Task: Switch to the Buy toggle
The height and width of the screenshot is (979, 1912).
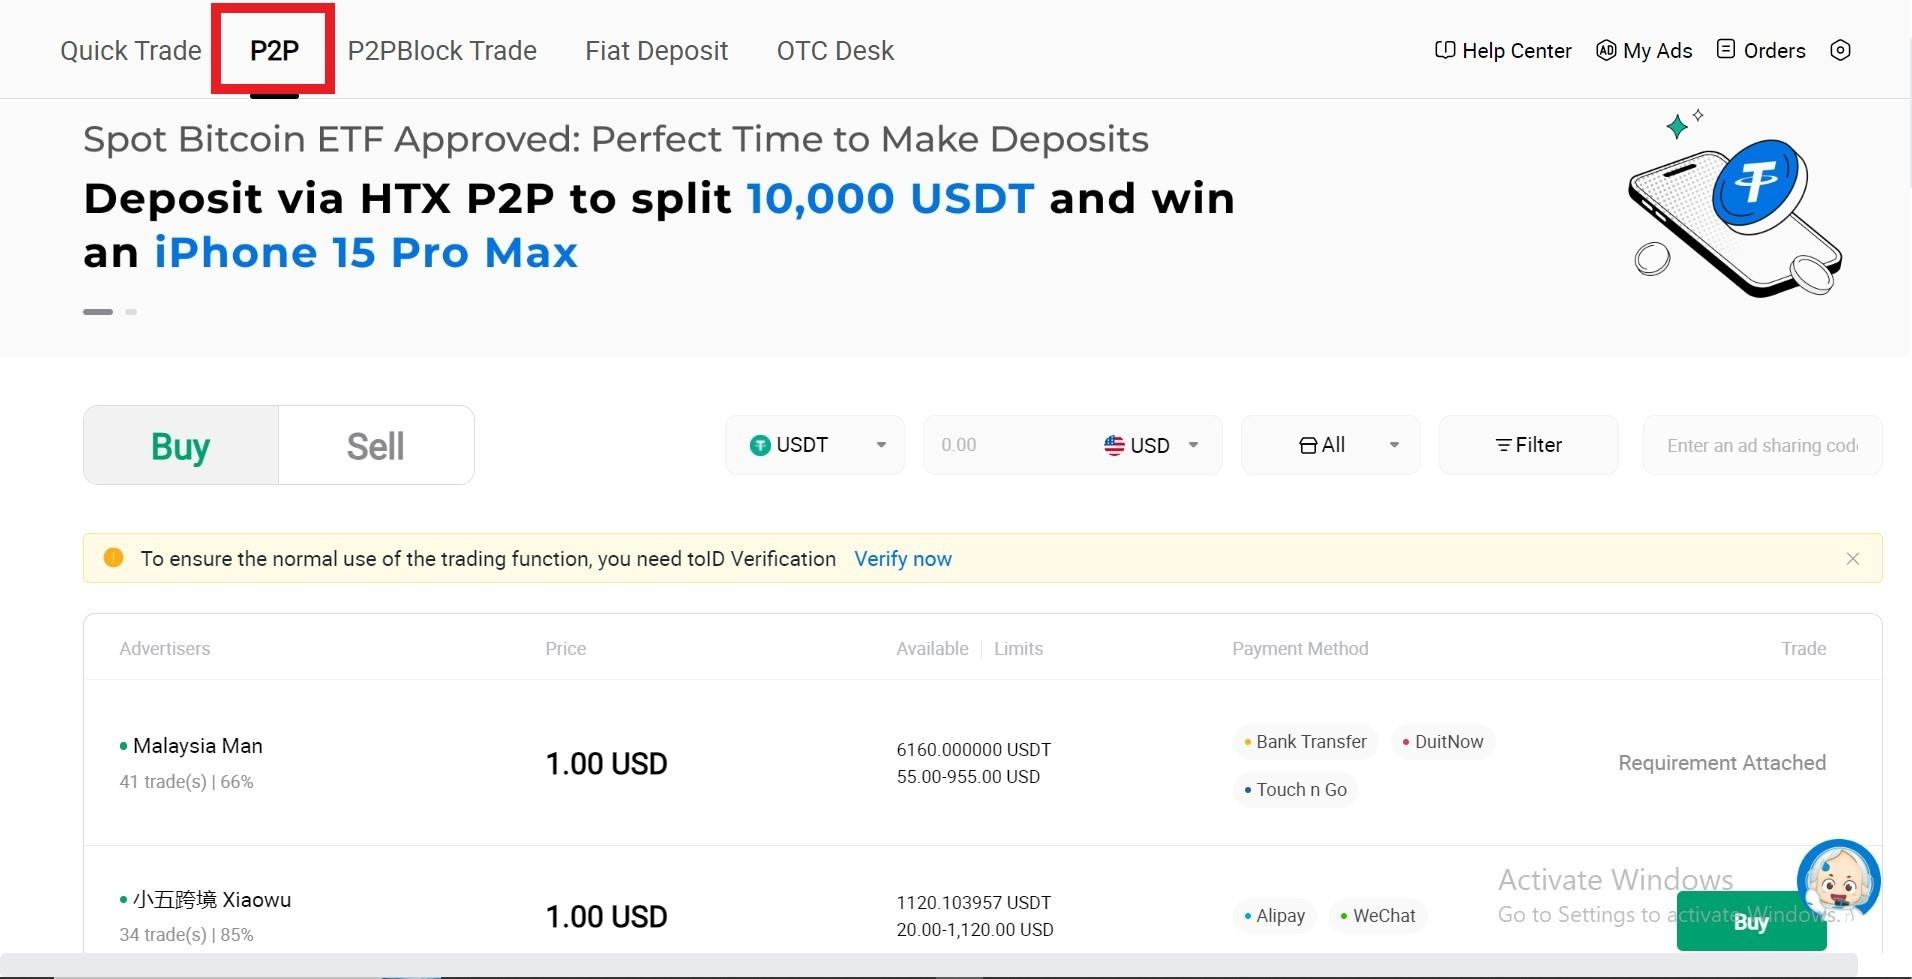Action: pos(181,445)
